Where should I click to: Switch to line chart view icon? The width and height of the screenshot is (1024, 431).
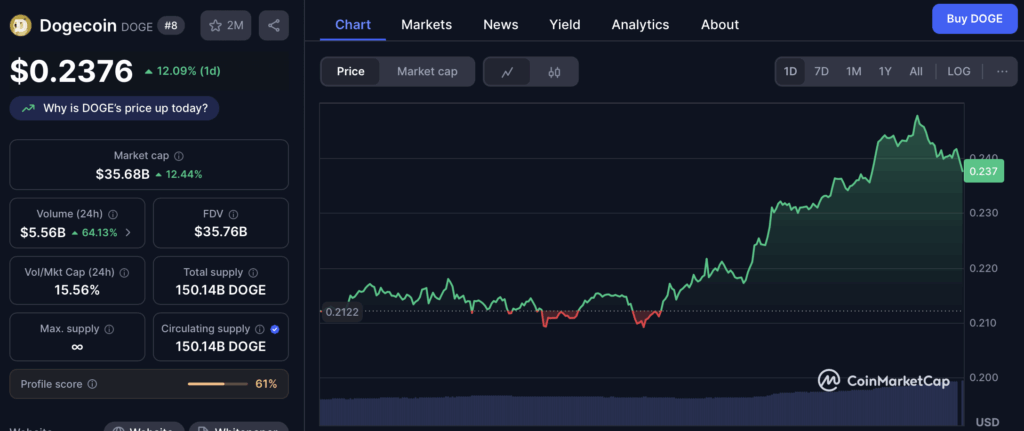[507, 72]
